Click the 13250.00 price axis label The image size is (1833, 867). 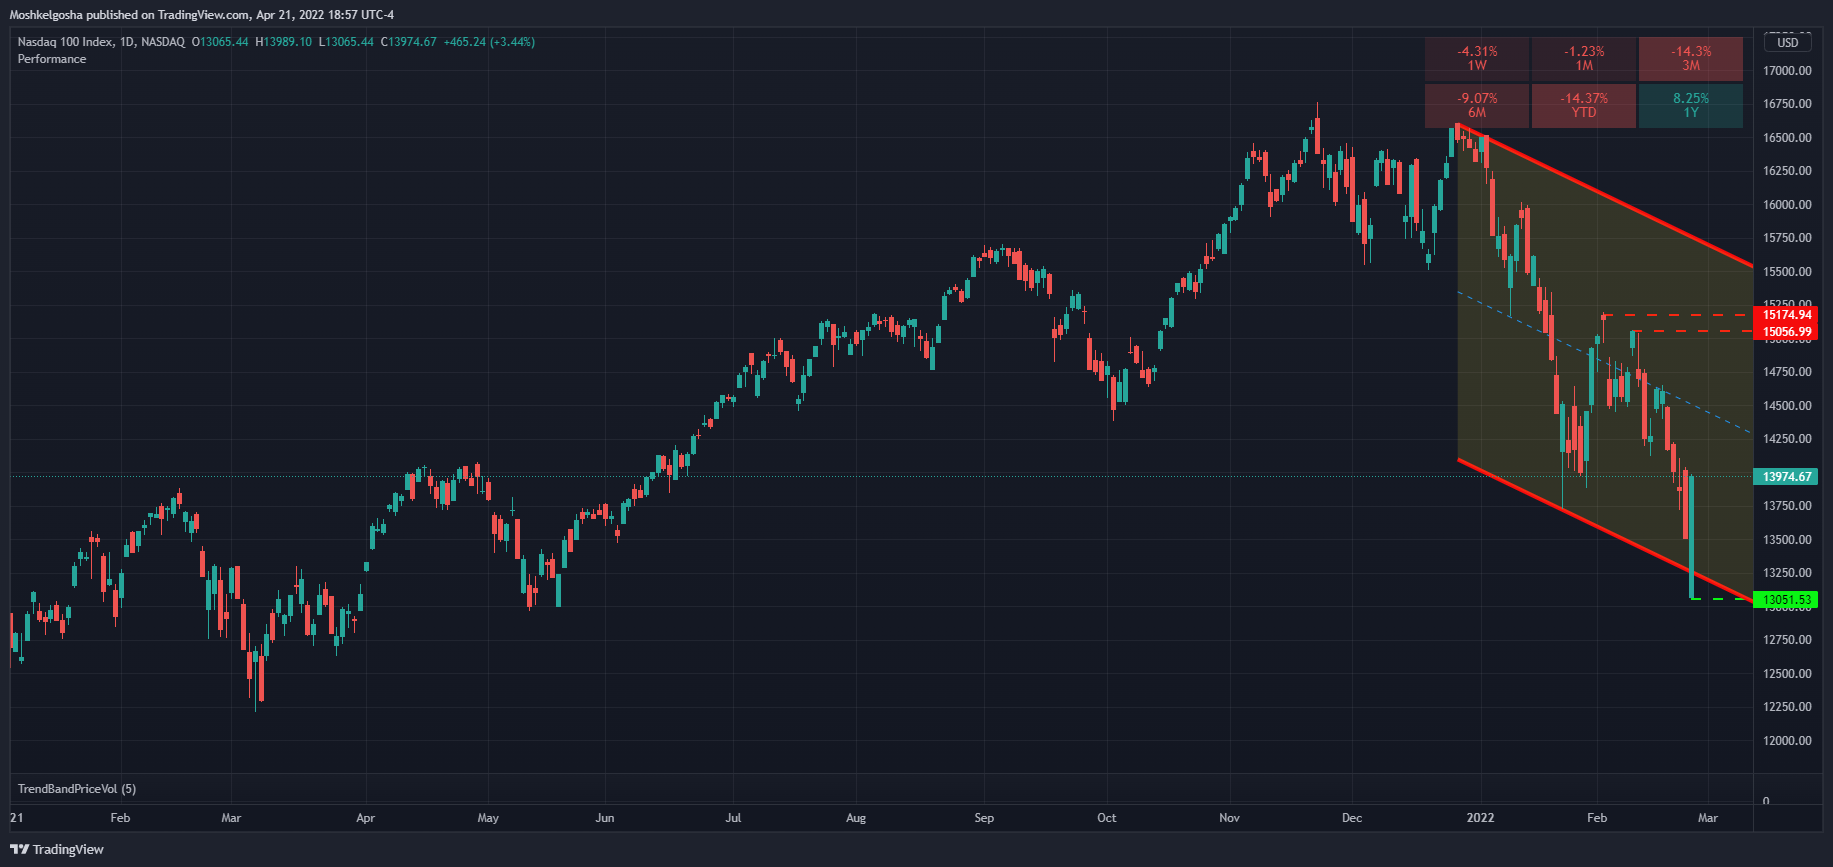(1787, 573)
